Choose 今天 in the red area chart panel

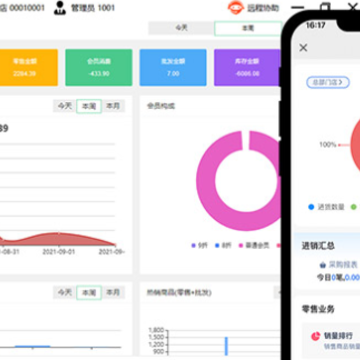pos(65,106)
